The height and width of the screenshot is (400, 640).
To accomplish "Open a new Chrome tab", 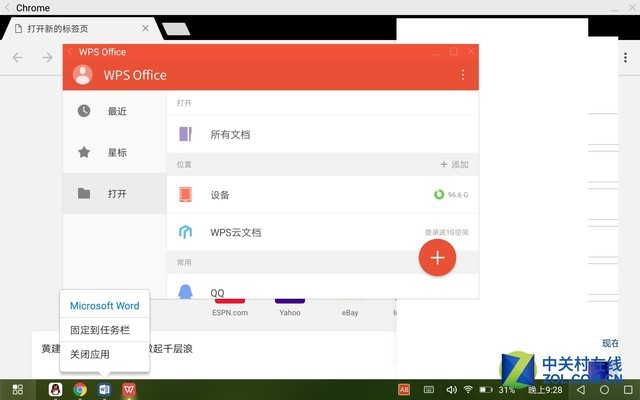I will [x=176, y=29].
